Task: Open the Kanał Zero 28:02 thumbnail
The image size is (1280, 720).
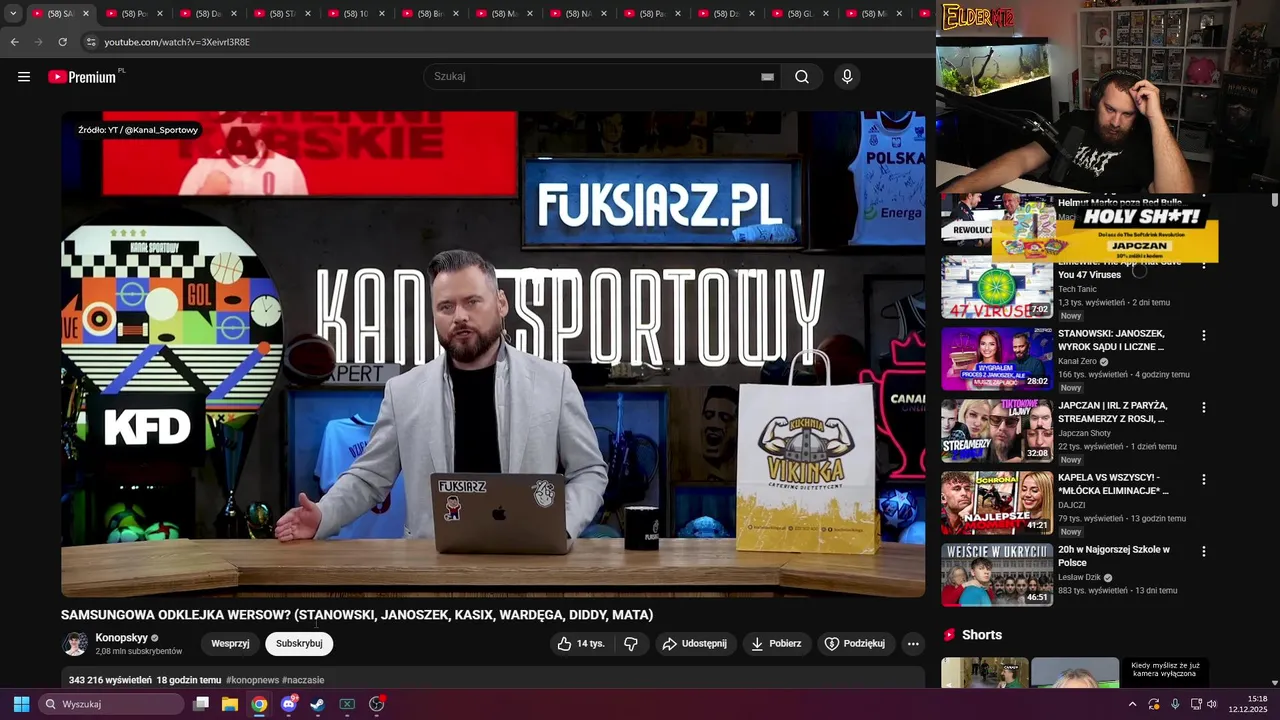Action: (x=997, y=359)
